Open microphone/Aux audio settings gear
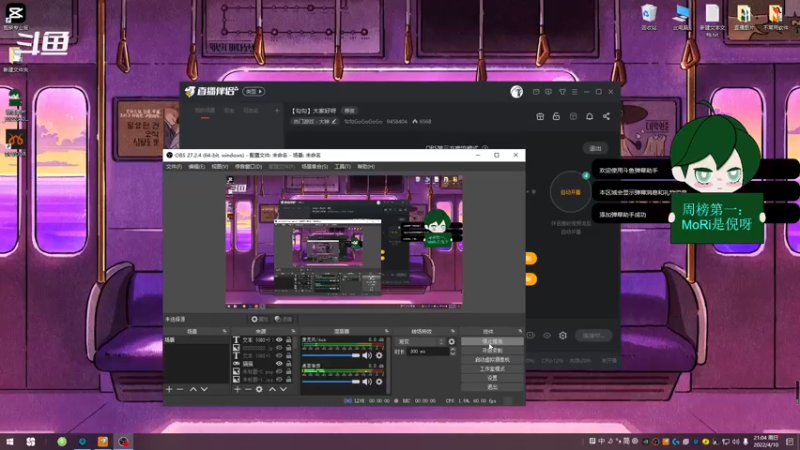 [x=379, y=355]
